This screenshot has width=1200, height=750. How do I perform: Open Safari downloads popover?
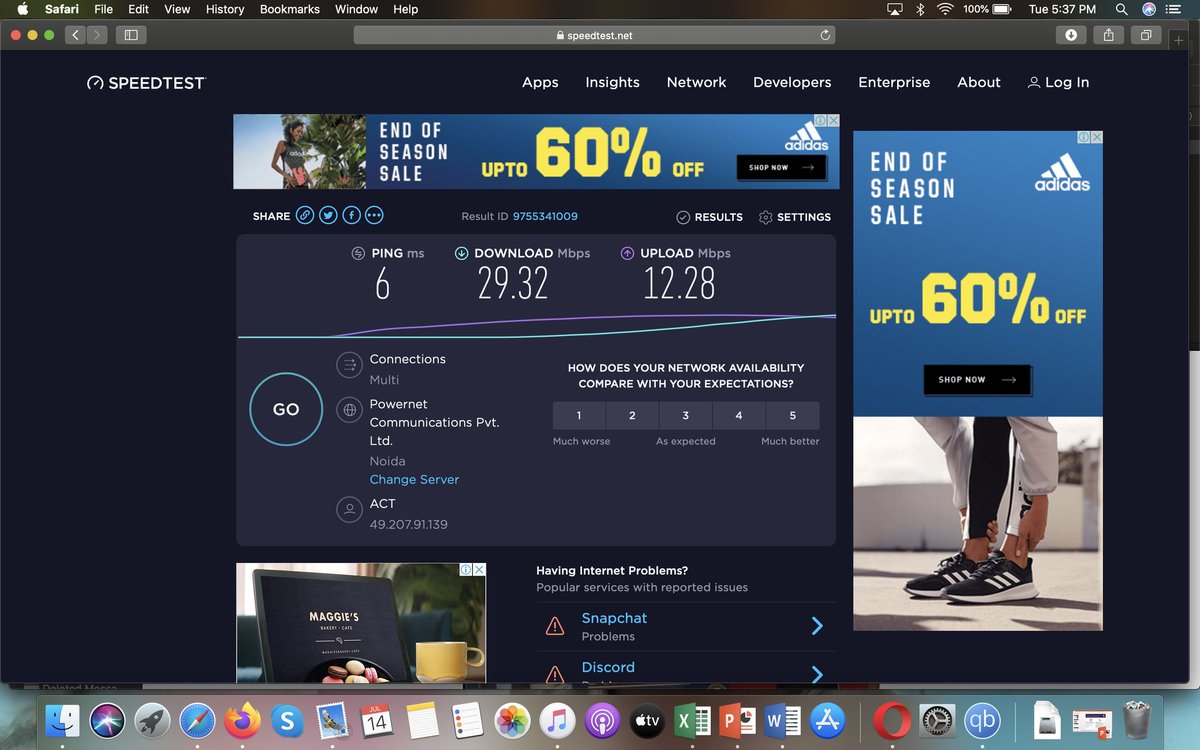coord(1071,35)
